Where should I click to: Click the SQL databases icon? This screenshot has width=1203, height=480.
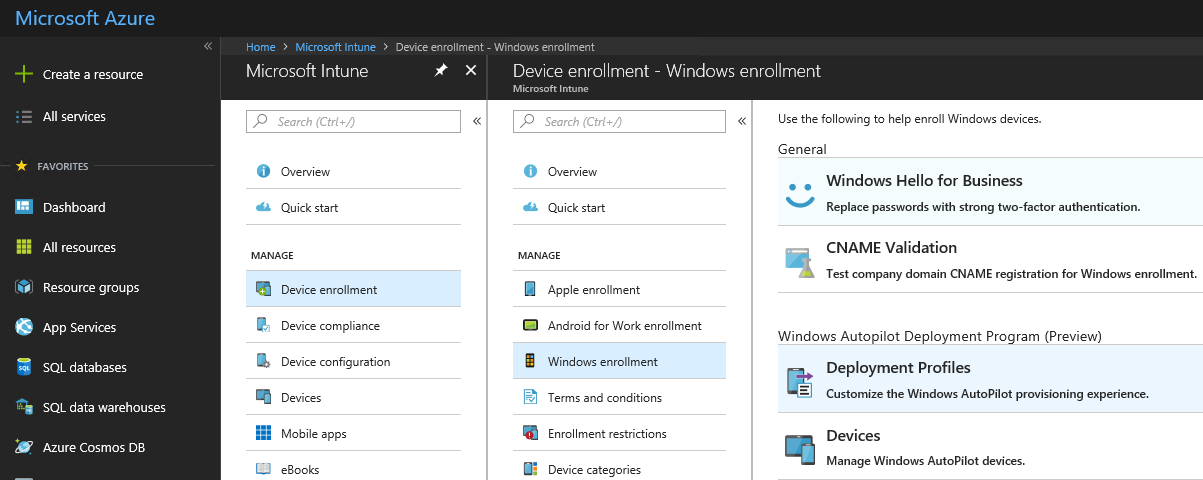(x=24, y=367)
